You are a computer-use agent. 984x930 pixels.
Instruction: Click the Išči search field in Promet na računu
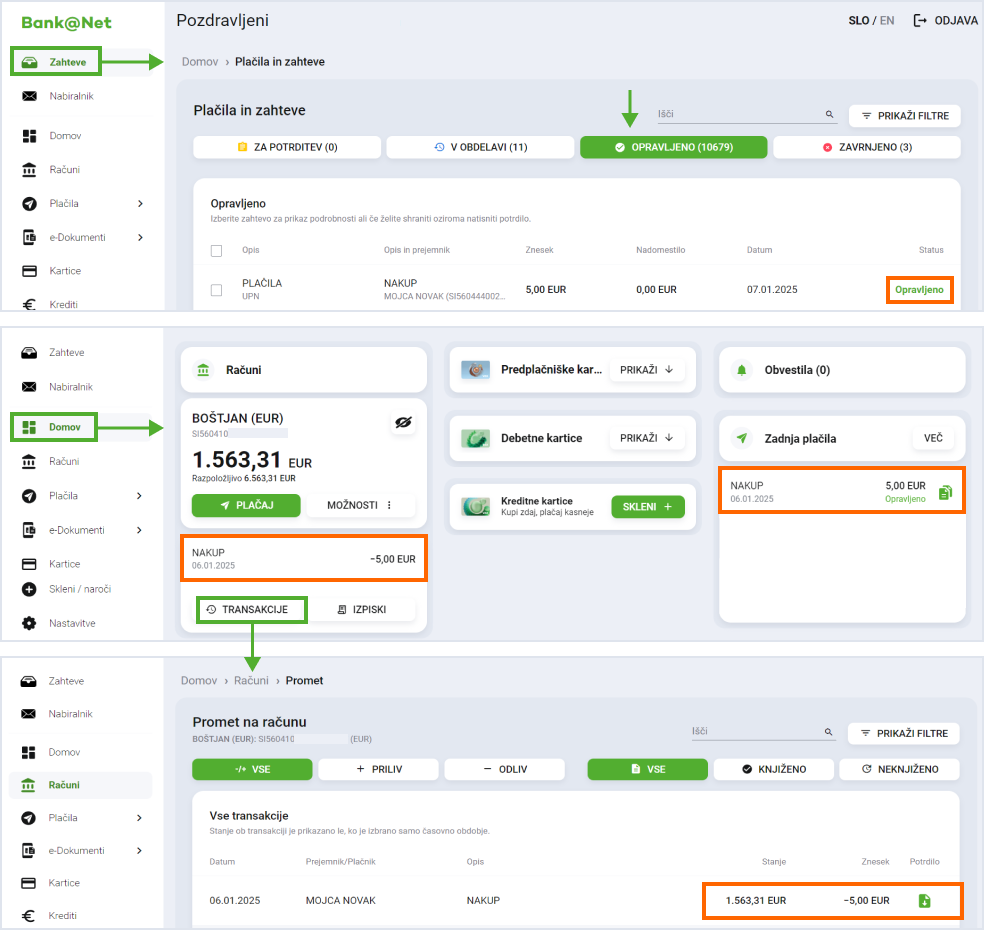pos(756,731)
